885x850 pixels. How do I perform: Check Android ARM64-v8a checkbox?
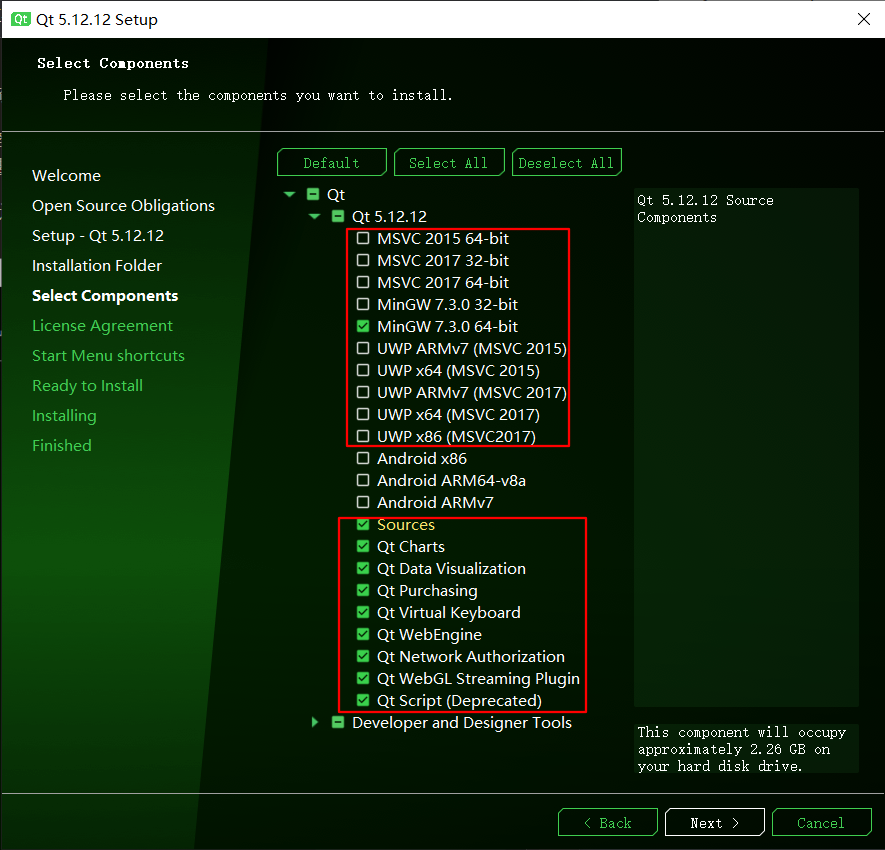[363, 480]
